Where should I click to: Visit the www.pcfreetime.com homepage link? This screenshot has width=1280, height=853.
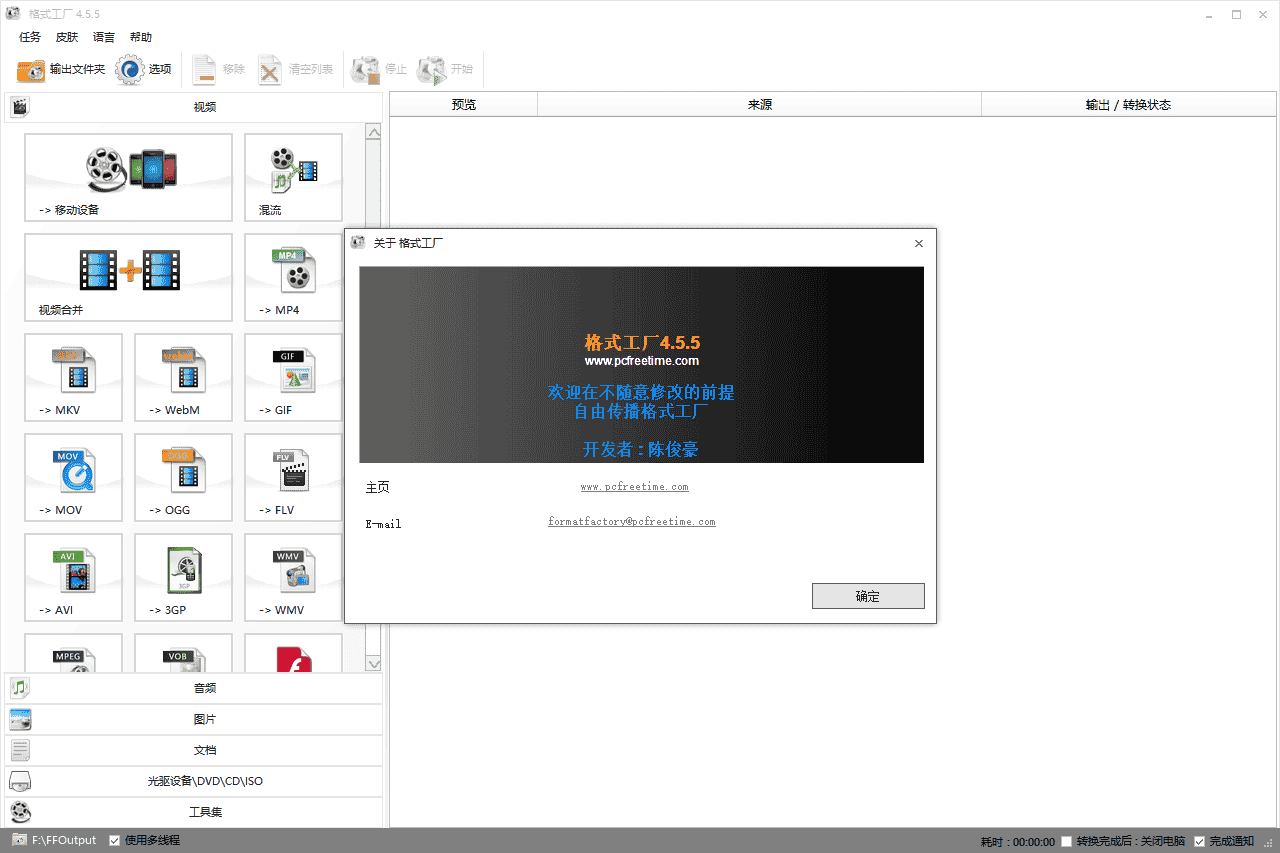click(x=634, y=486)
